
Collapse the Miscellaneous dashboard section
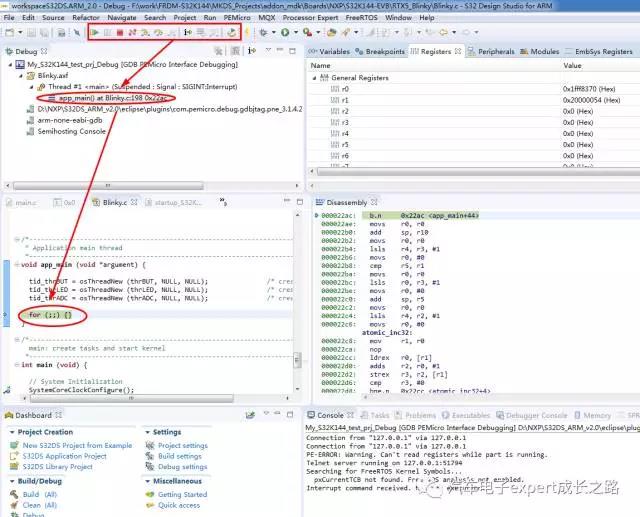pyautogui.click(x=147, y=481)
